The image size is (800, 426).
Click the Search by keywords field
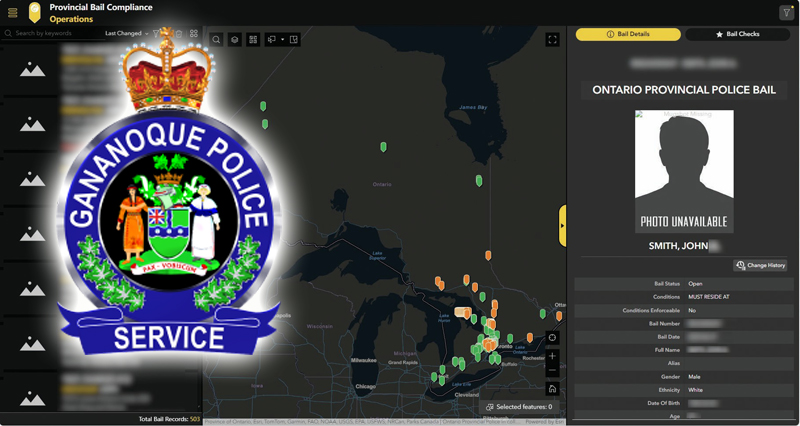point(55,33)
